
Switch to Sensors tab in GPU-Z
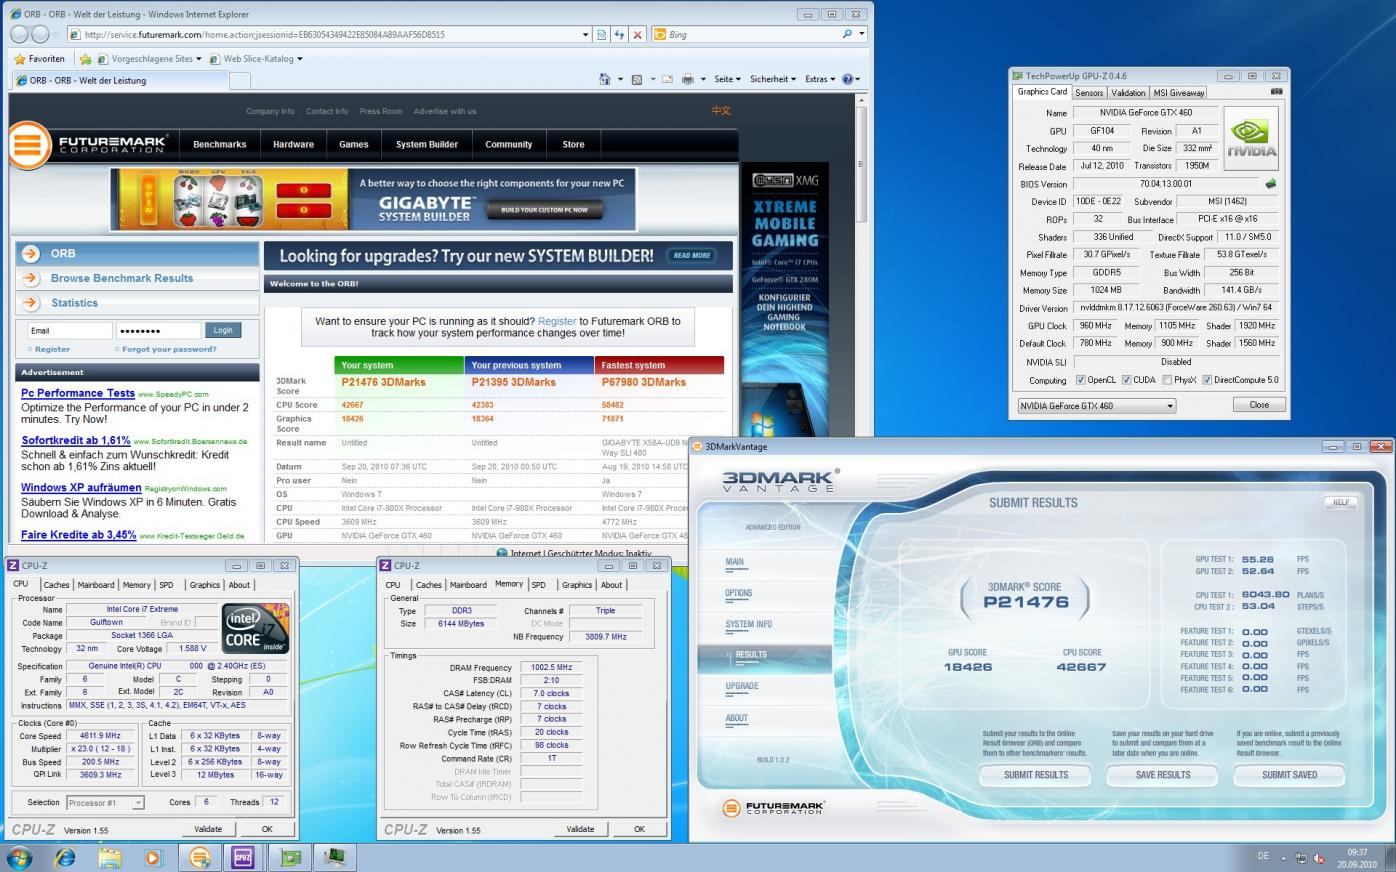[1089, 92]
